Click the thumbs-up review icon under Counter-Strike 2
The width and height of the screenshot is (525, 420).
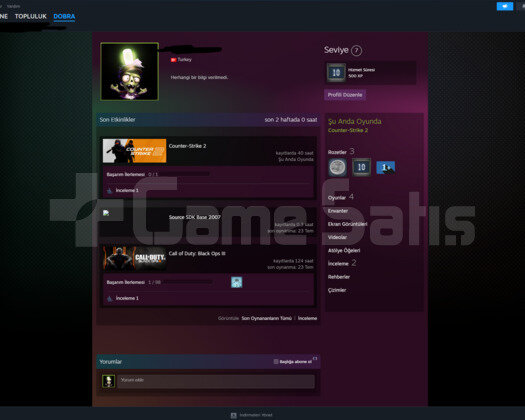(109, 190)
